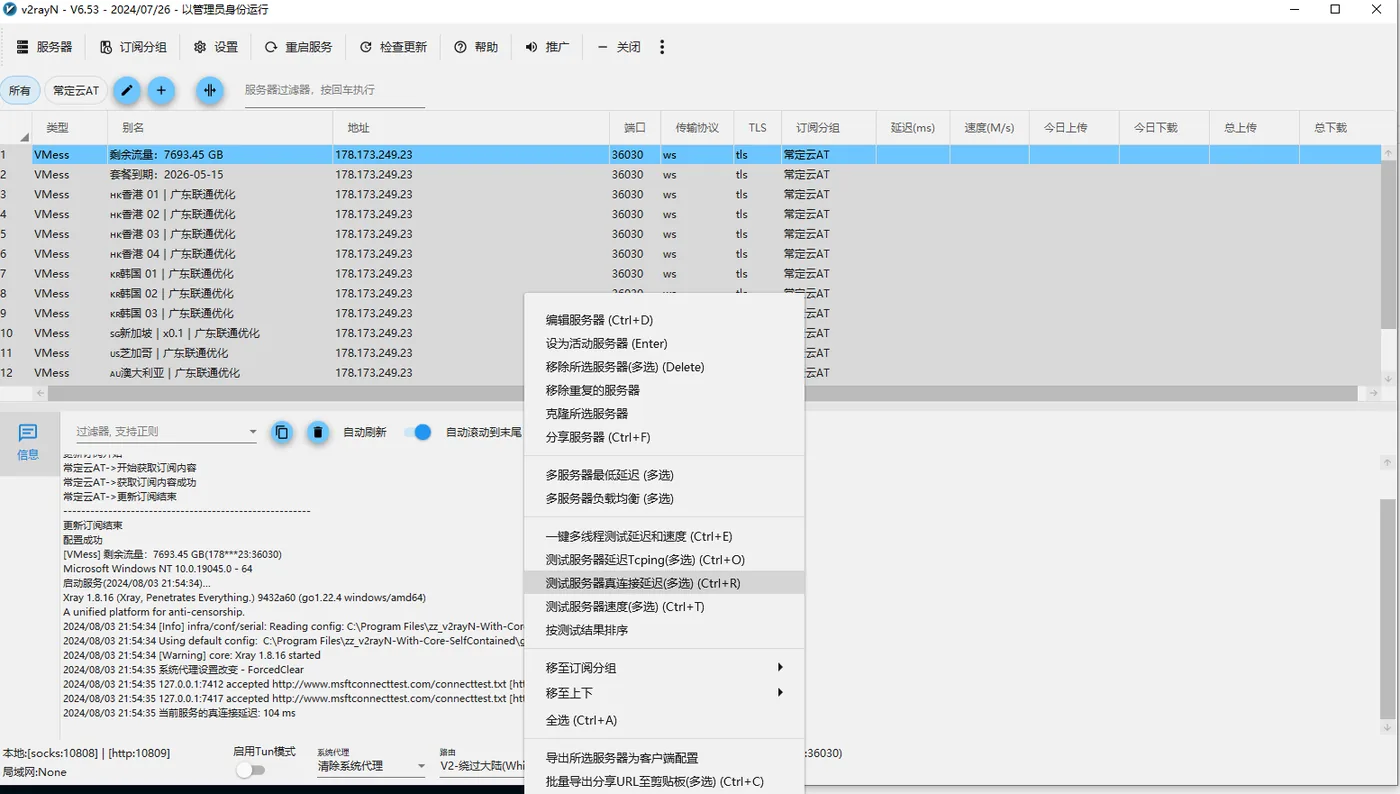Choose 导出所选服务器为客户端配置

click(x=664, y=758)
